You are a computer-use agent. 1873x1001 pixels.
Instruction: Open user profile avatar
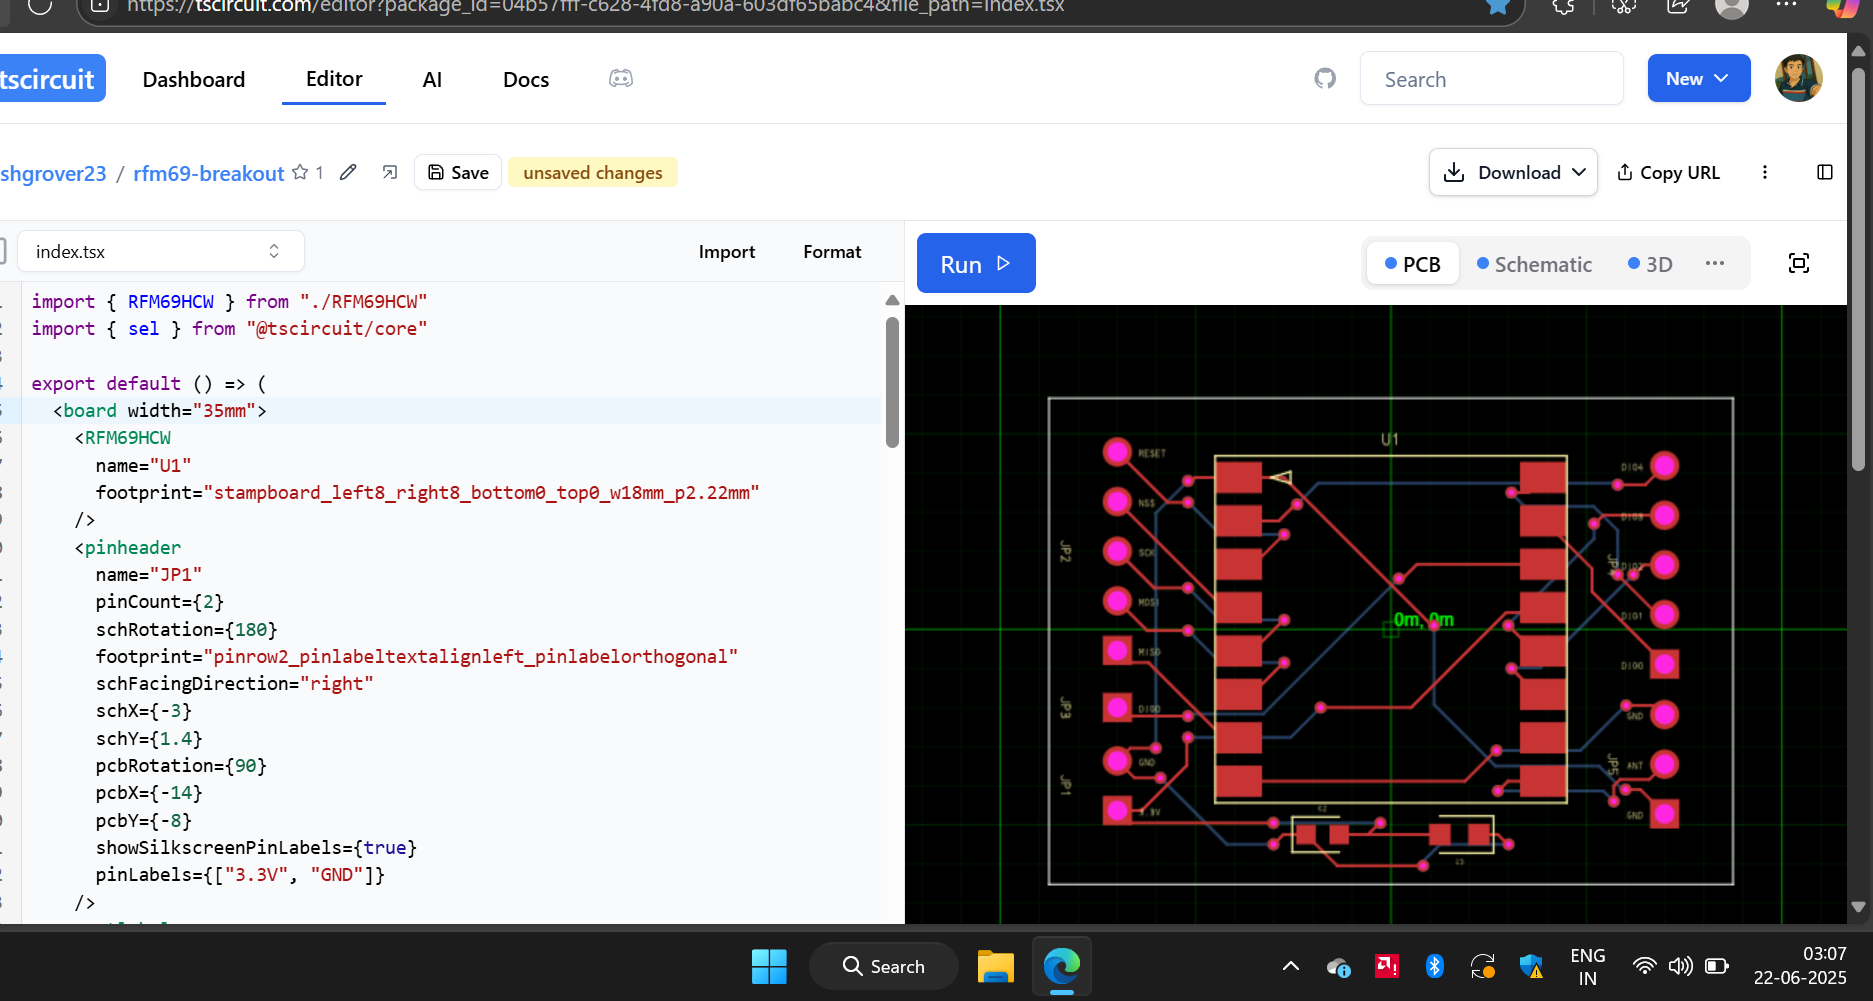(x=1798, y=79)
